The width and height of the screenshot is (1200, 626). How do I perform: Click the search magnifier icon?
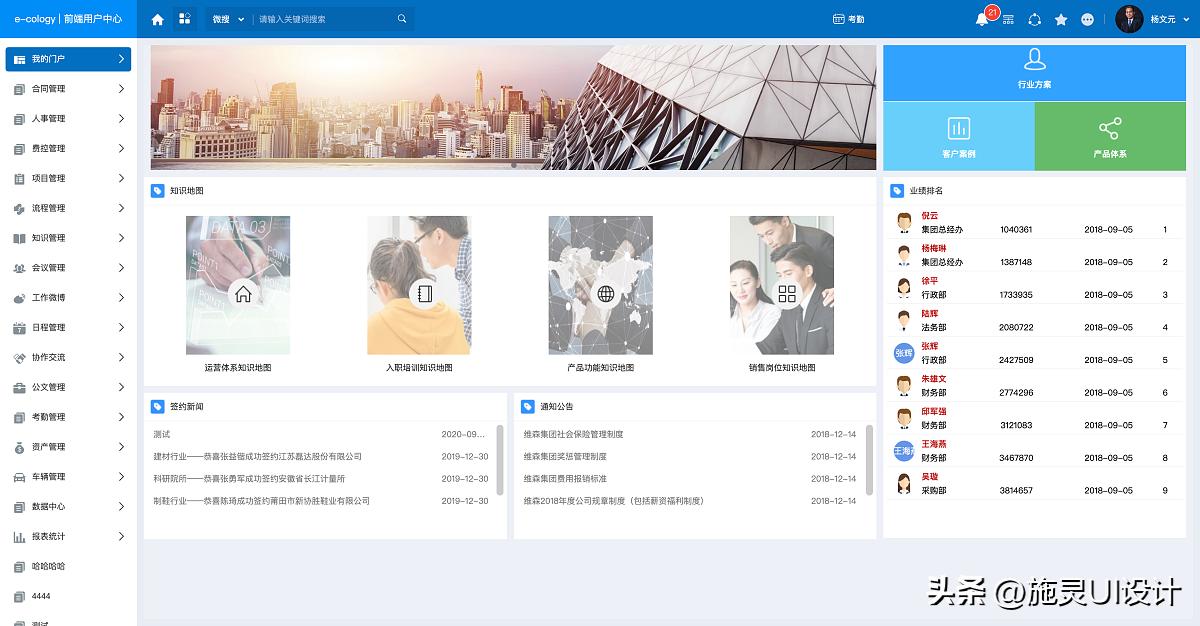point(402,19)
